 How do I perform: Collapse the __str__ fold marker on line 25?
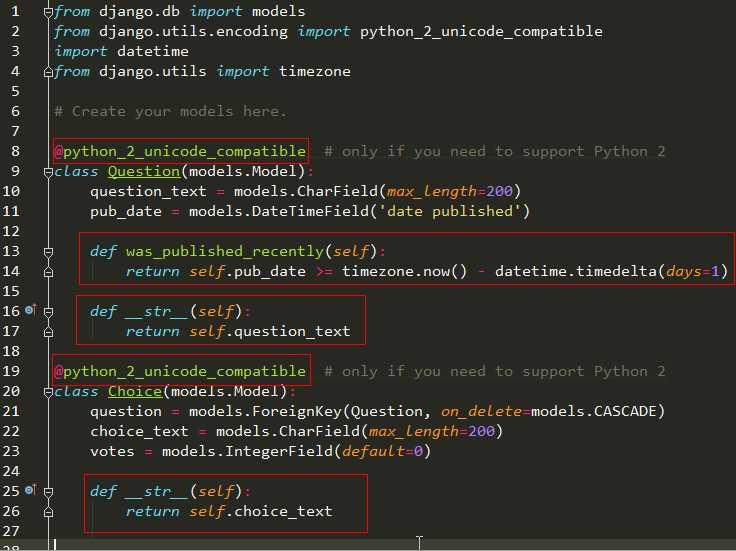(48, 492)
